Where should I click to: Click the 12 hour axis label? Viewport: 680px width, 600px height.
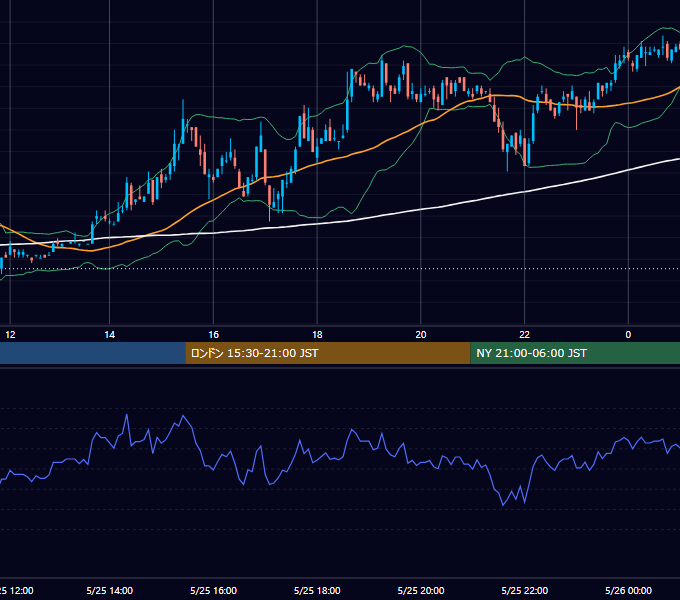point(10,335)
